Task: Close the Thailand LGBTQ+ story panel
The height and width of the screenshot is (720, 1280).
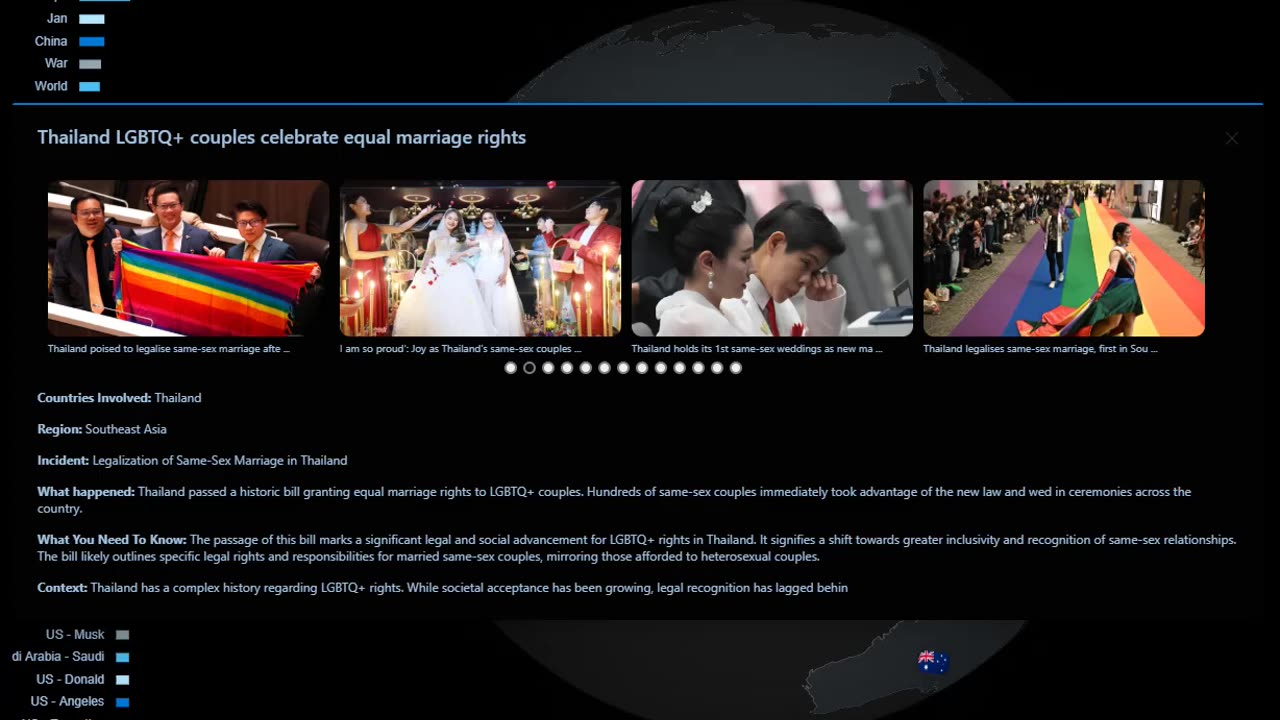Action: [x=1231, y=138]
